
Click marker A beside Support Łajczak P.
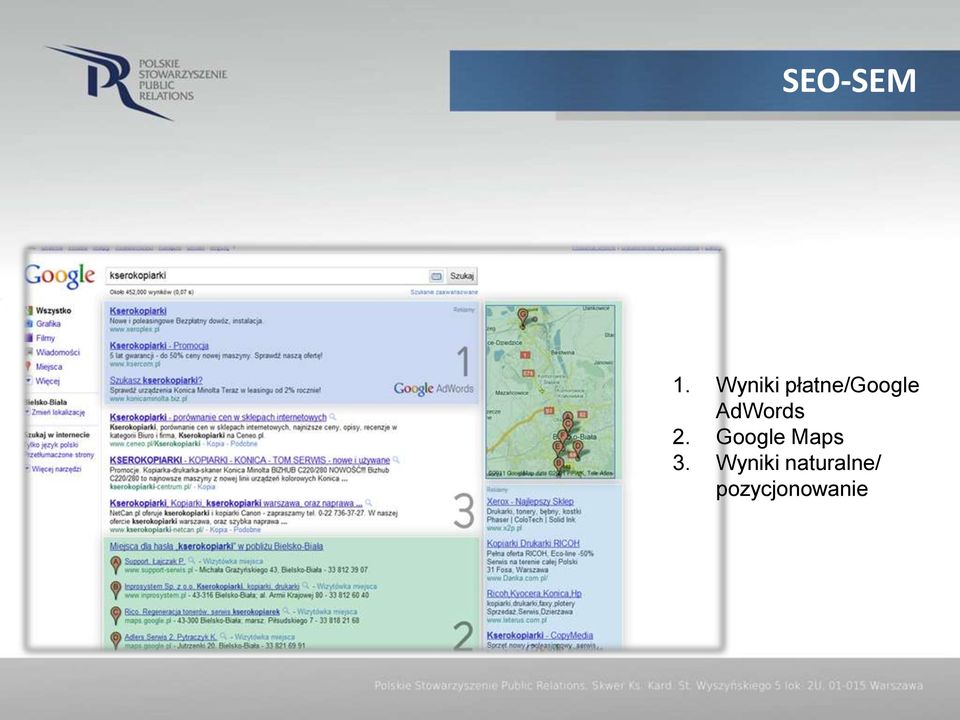[x=116, y=564]
